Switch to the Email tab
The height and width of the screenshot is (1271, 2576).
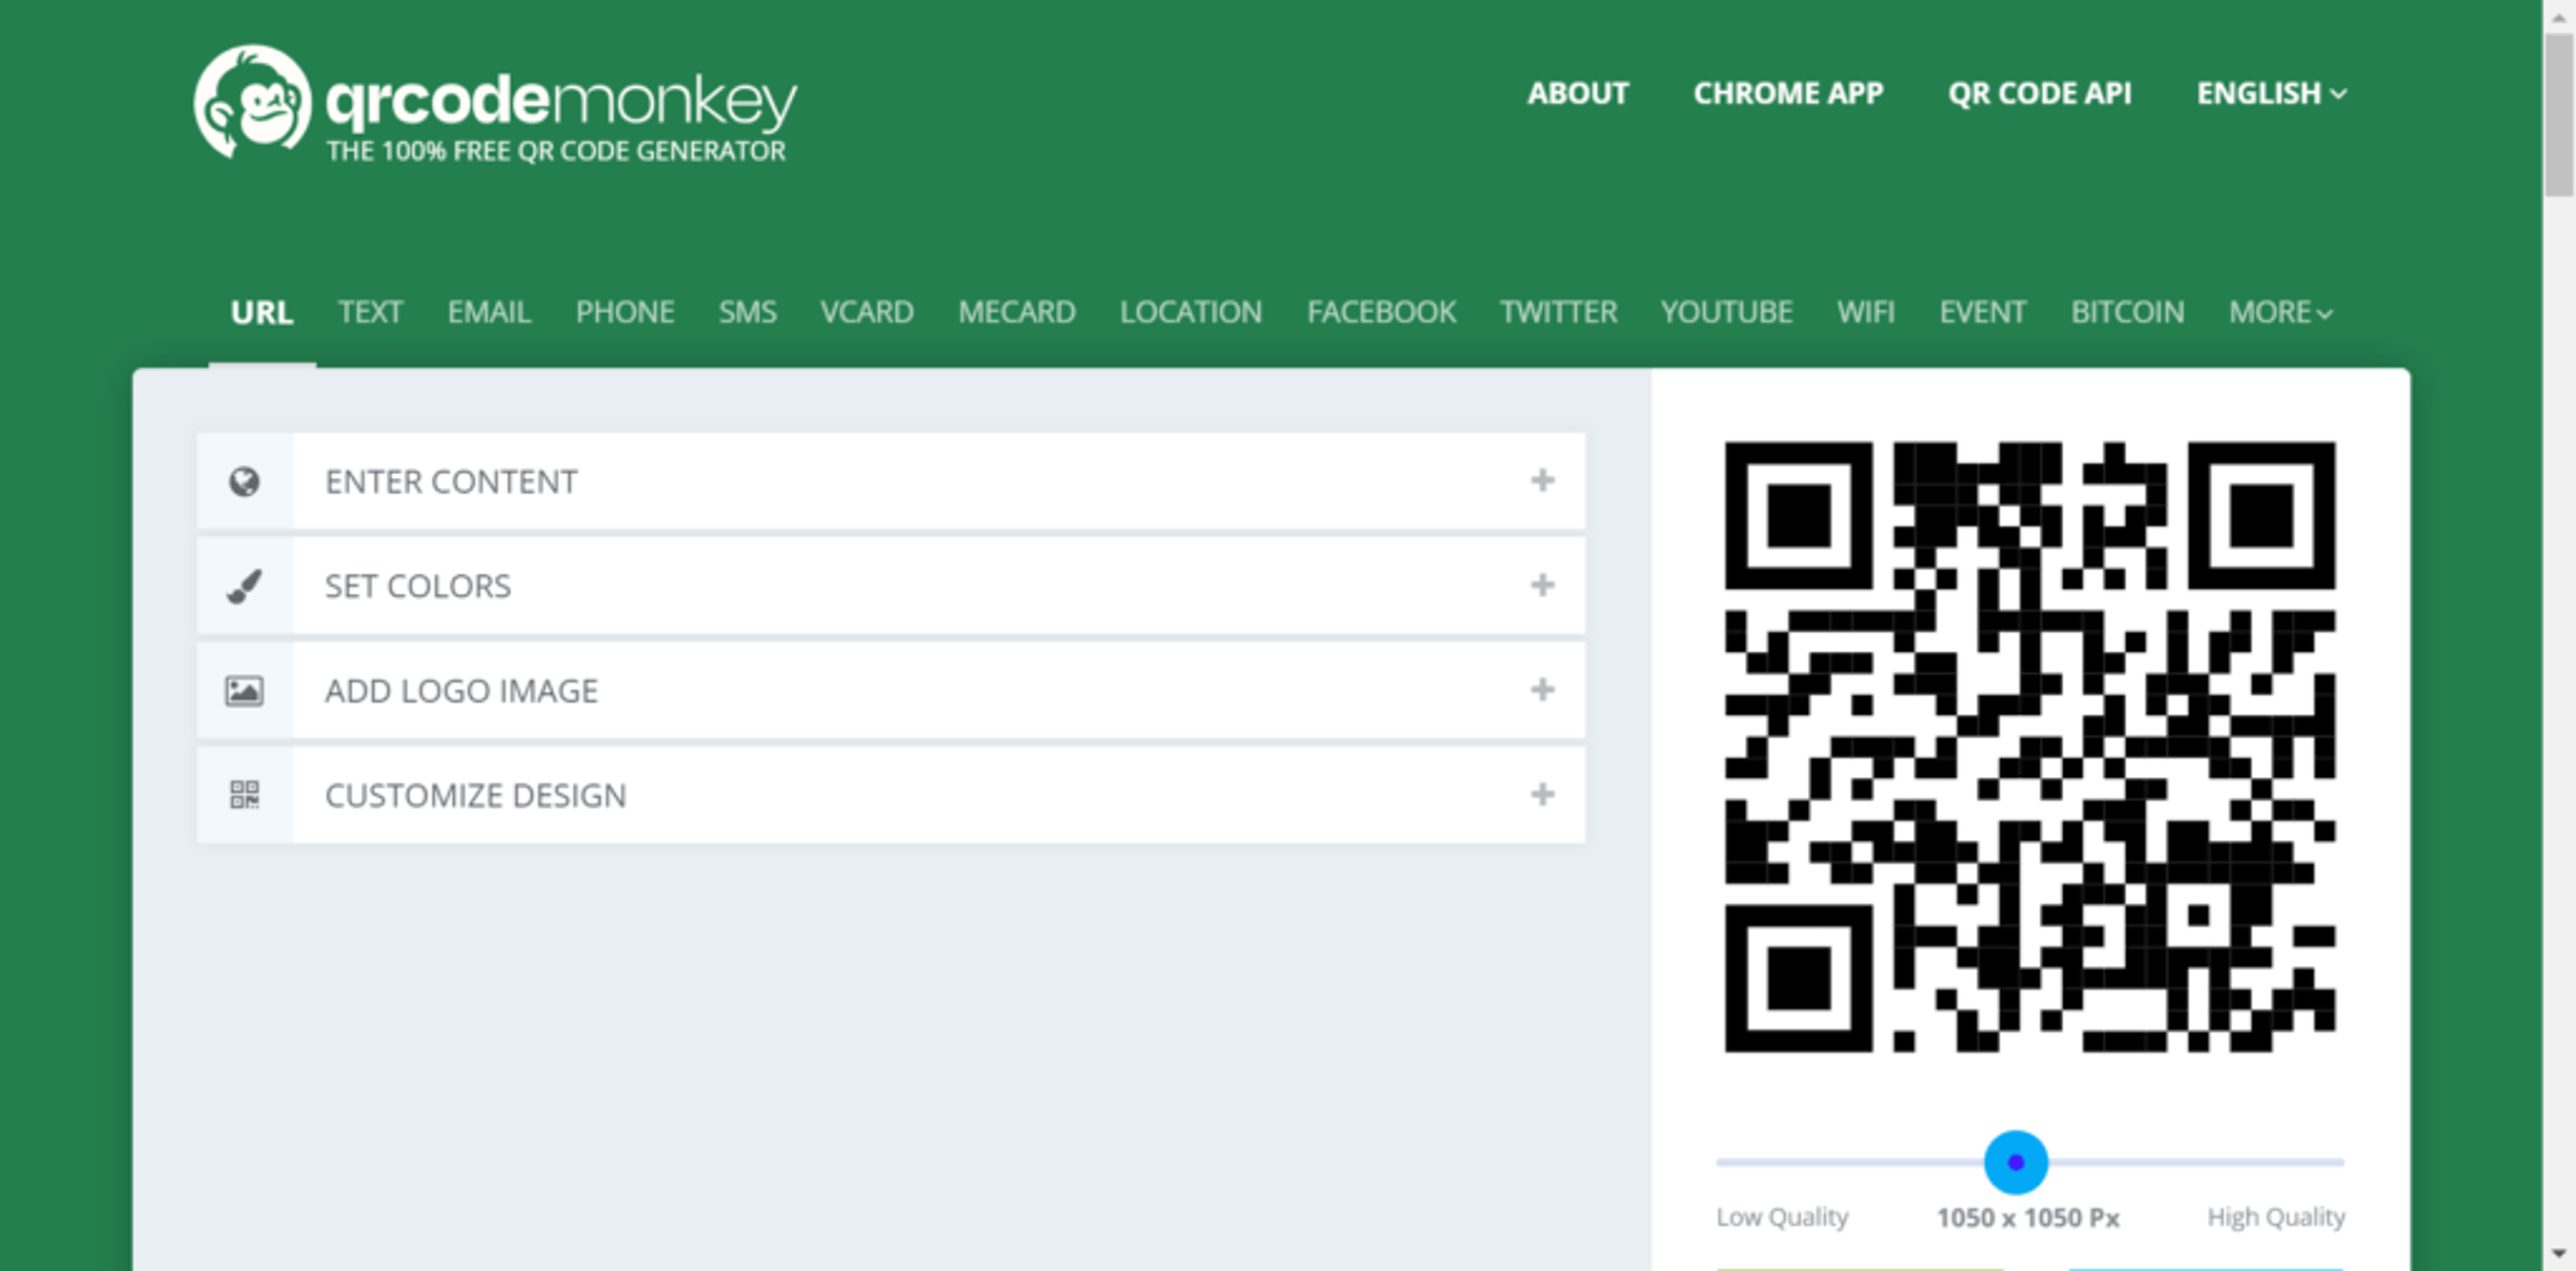pos(489,312)
